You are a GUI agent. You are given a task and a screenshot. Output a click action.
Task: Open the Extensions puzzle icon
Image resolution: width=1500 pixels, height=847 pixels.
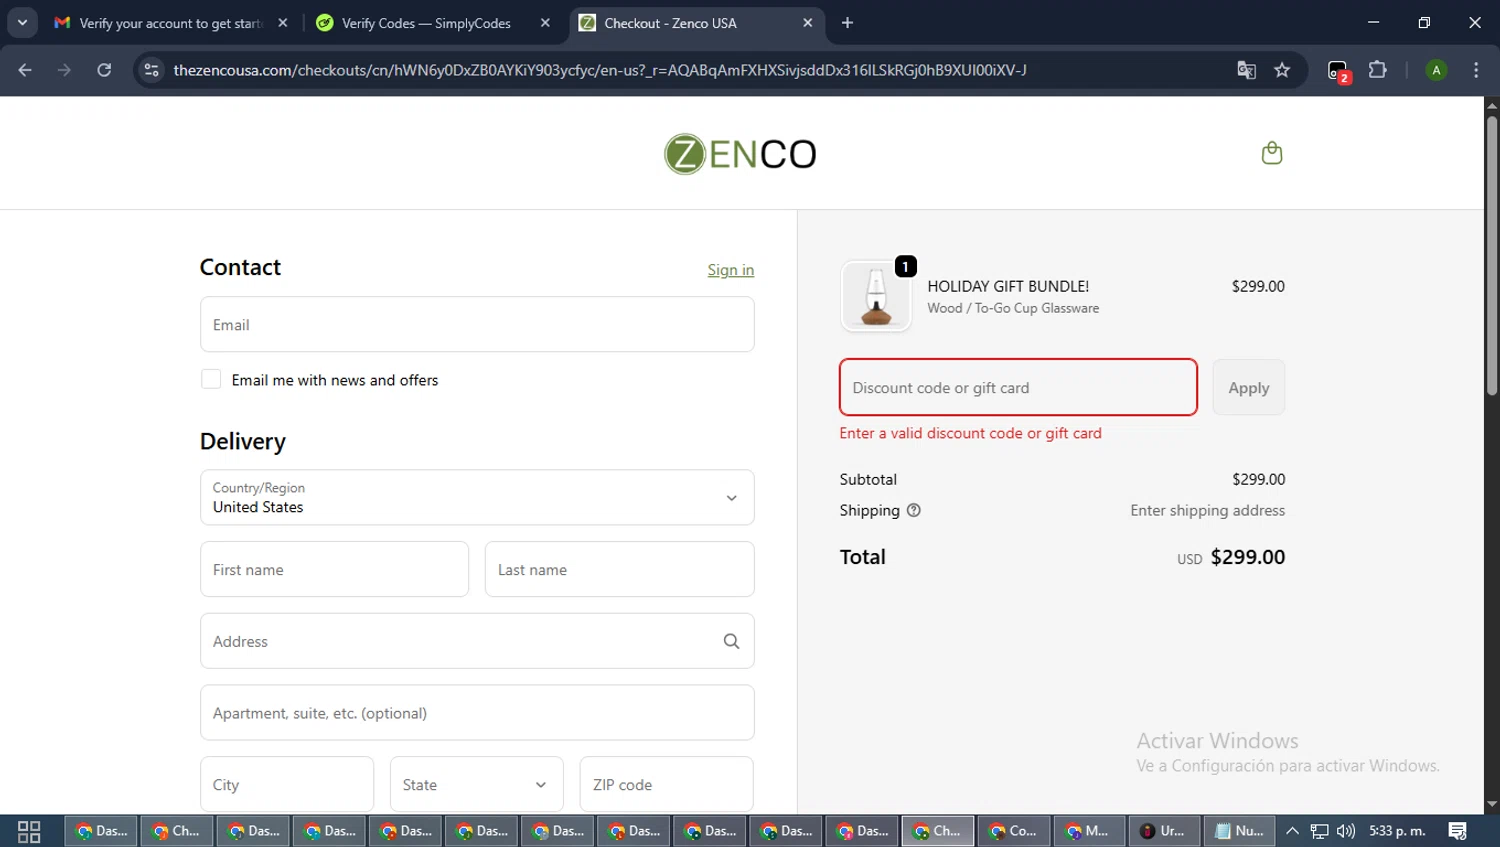coord(1377,70)
